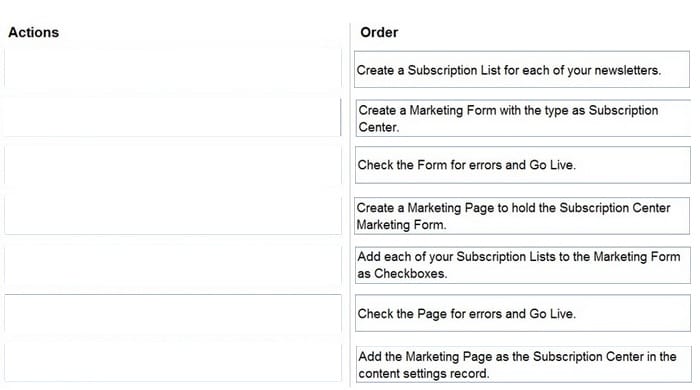Image resolution: width=700 pixels, height=390 pixels.
Task: Click the word 'Checkboxes' in the Subscription Lists item
Action: [x=409, y=274]
